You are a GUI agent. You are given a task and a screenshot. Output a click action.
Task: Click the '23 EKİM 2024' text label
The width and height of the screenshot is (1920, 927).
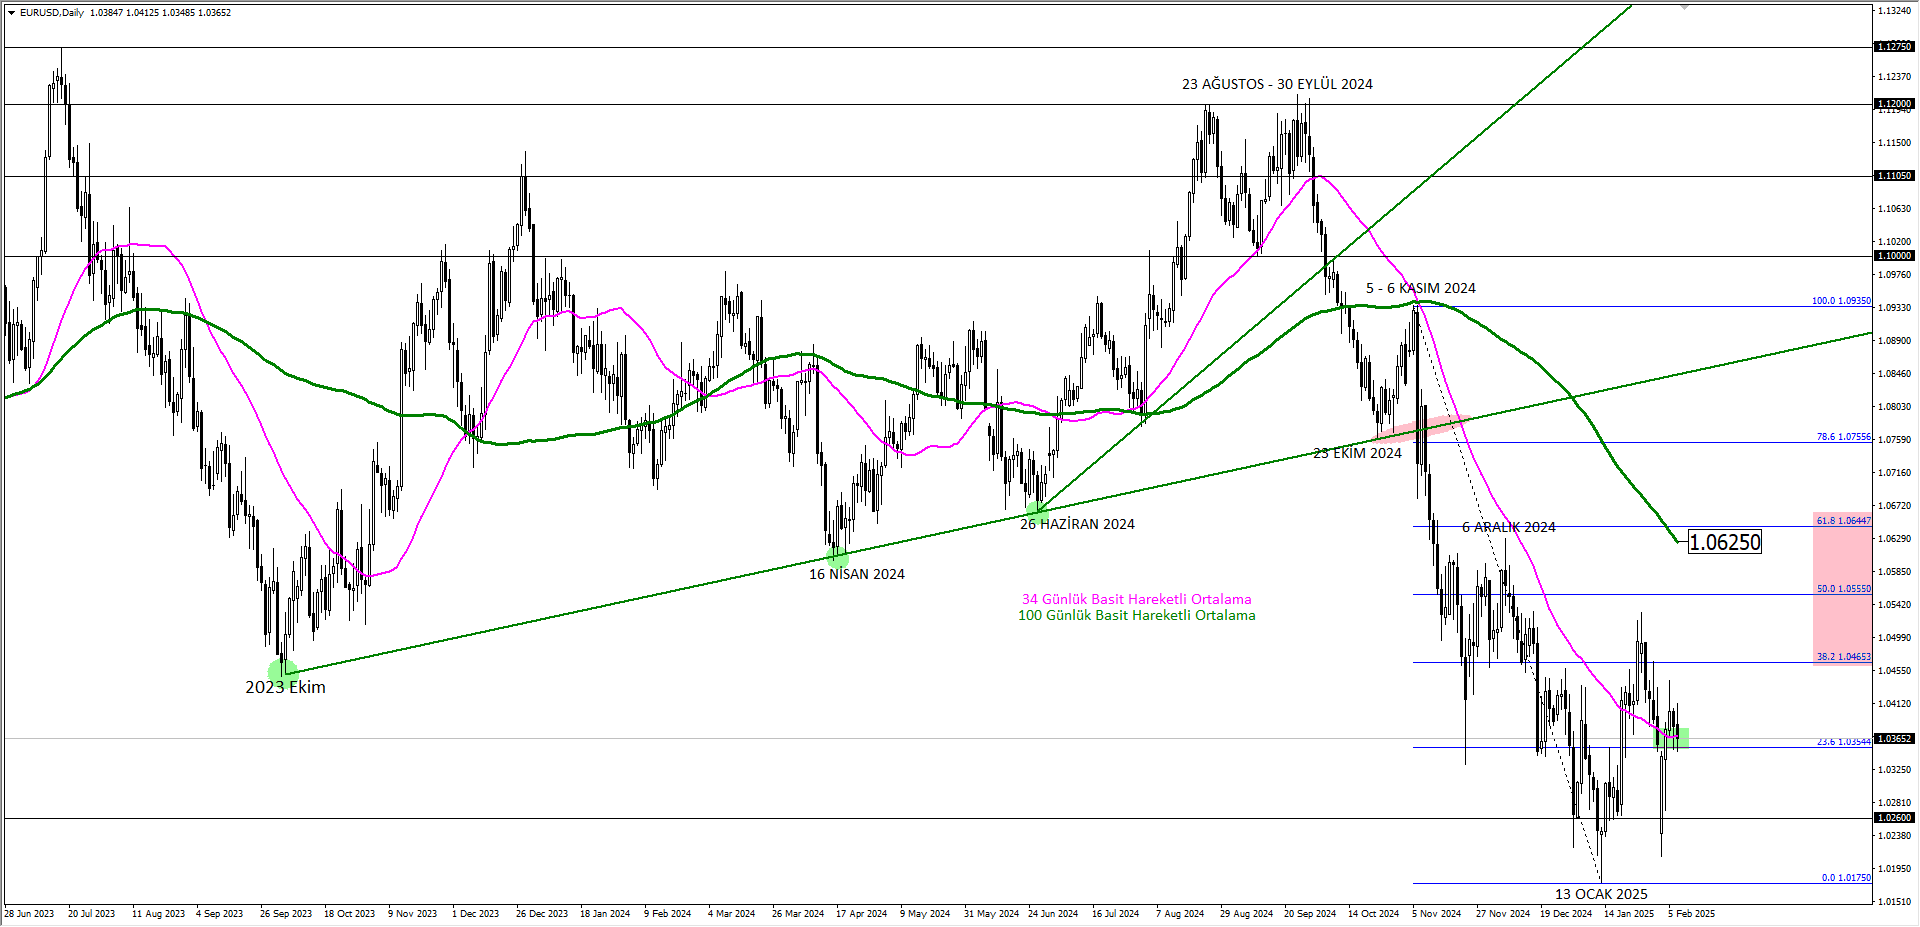(1357, 453)
